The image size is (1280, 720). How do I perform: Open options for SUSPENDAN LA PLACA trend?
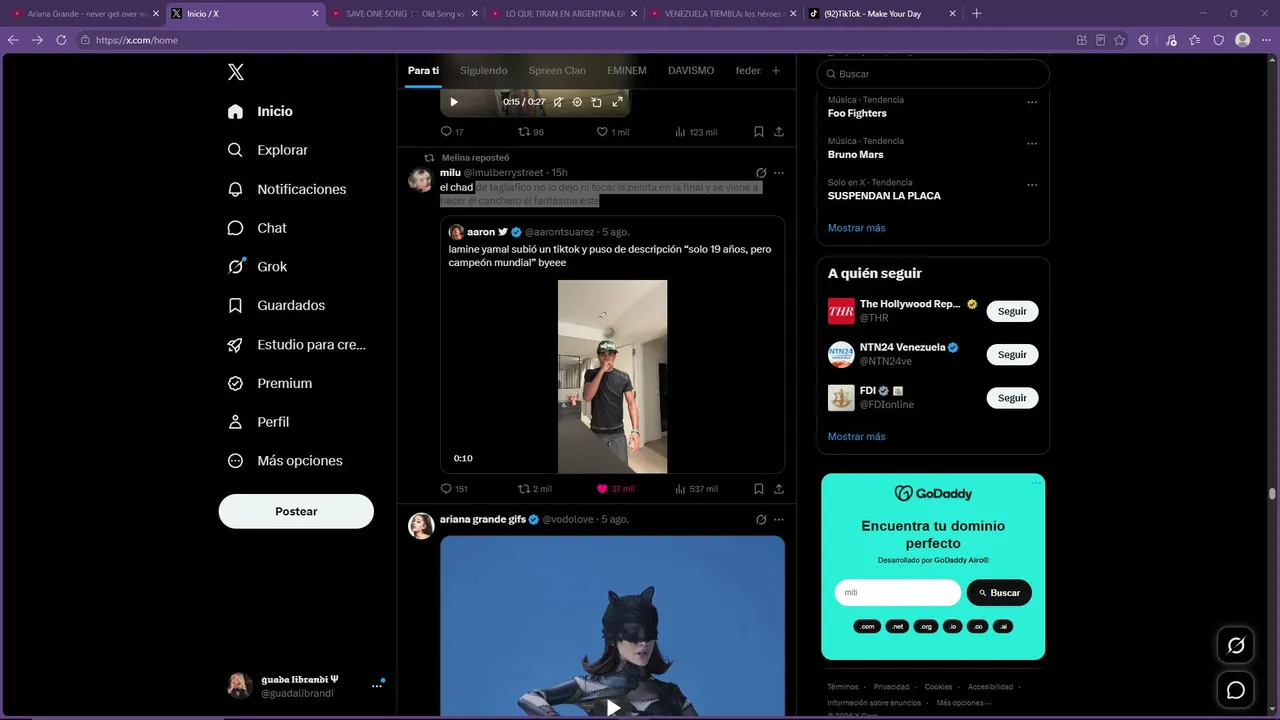(x=1032, y=185)
